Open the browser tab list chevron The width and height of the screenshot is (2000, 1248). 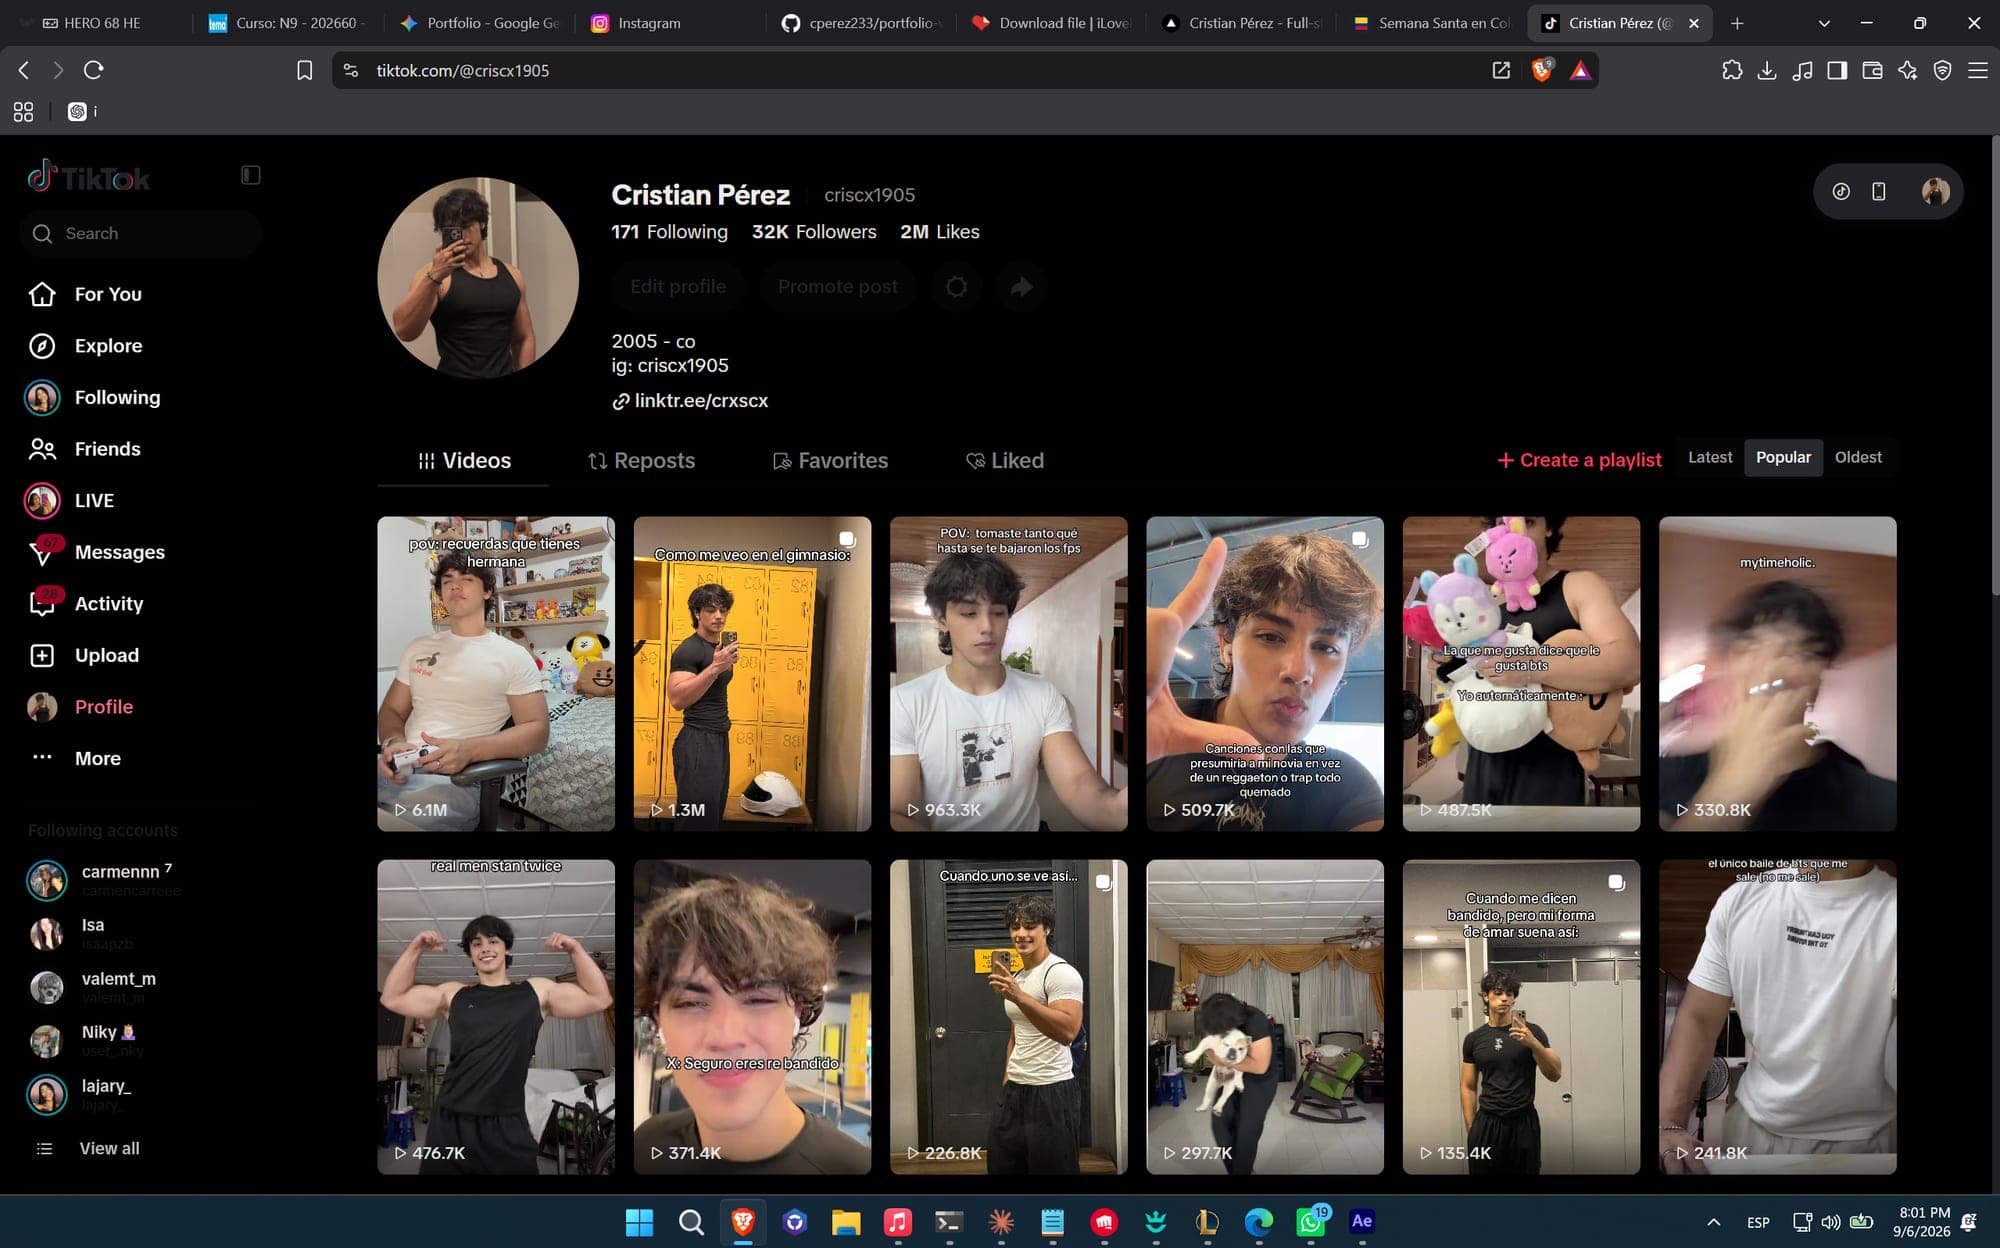click(x=1824, y=23)
